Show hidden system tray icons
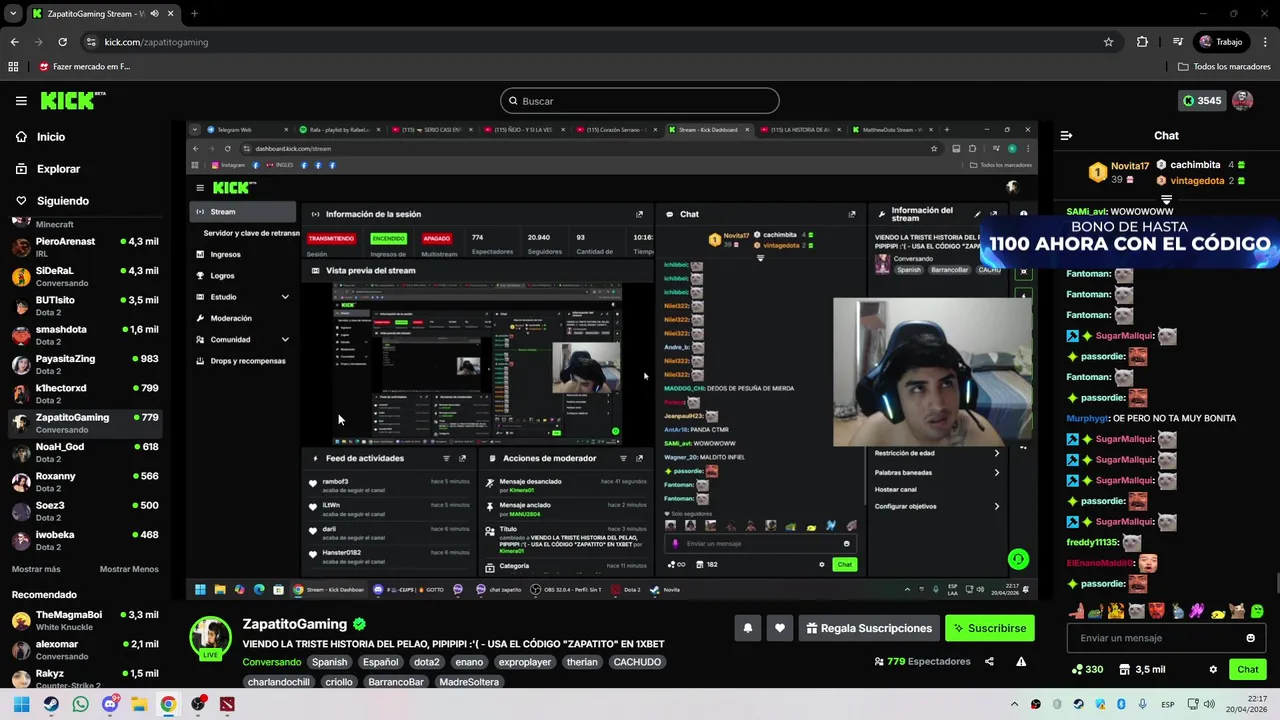The width and height of the screenshot is (1280, 720). tap(1014, 704)
